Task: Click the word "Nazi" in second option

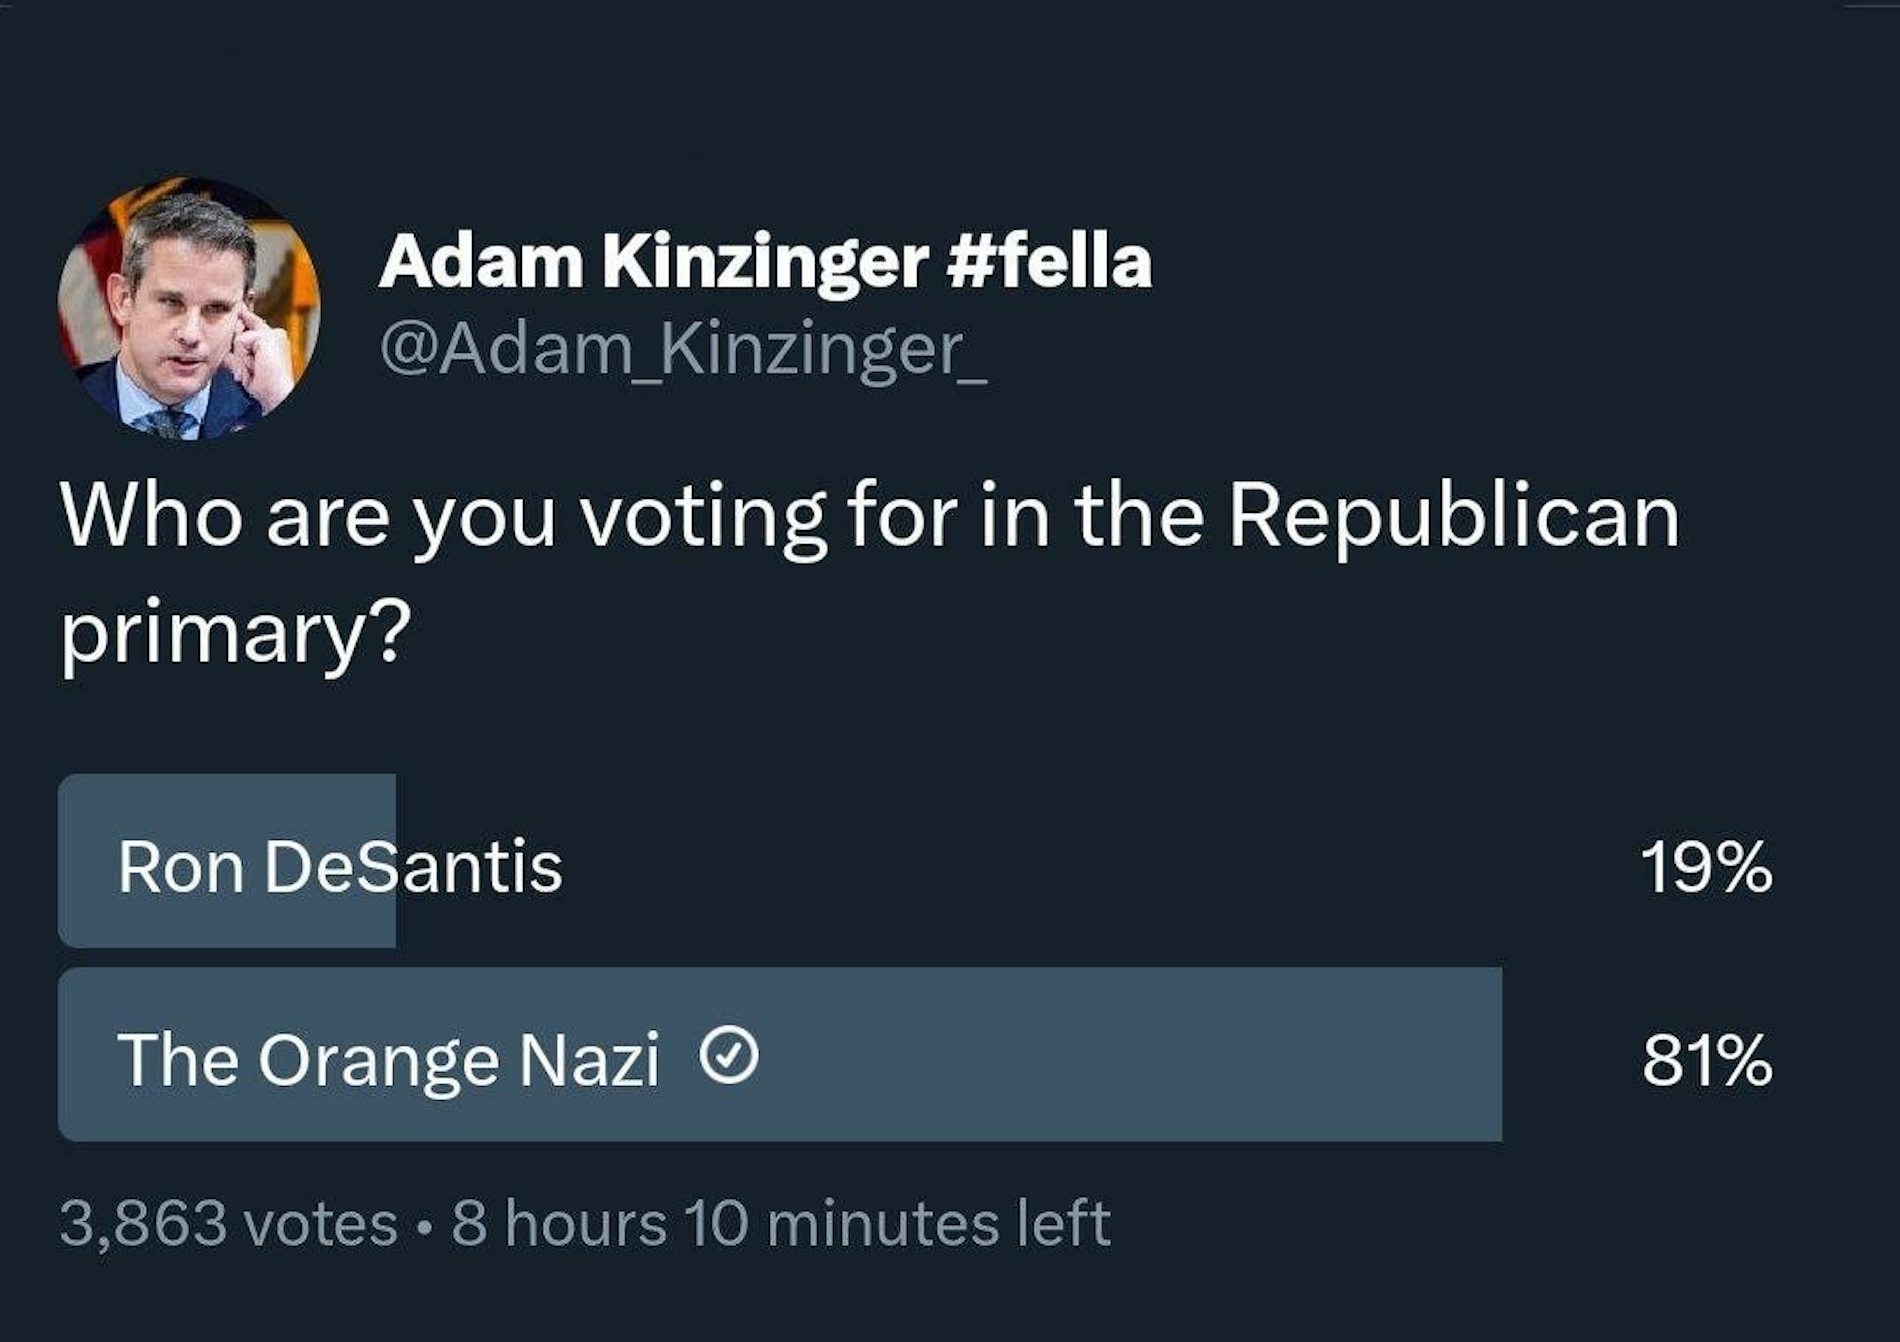Action: tap(589, 1058)
